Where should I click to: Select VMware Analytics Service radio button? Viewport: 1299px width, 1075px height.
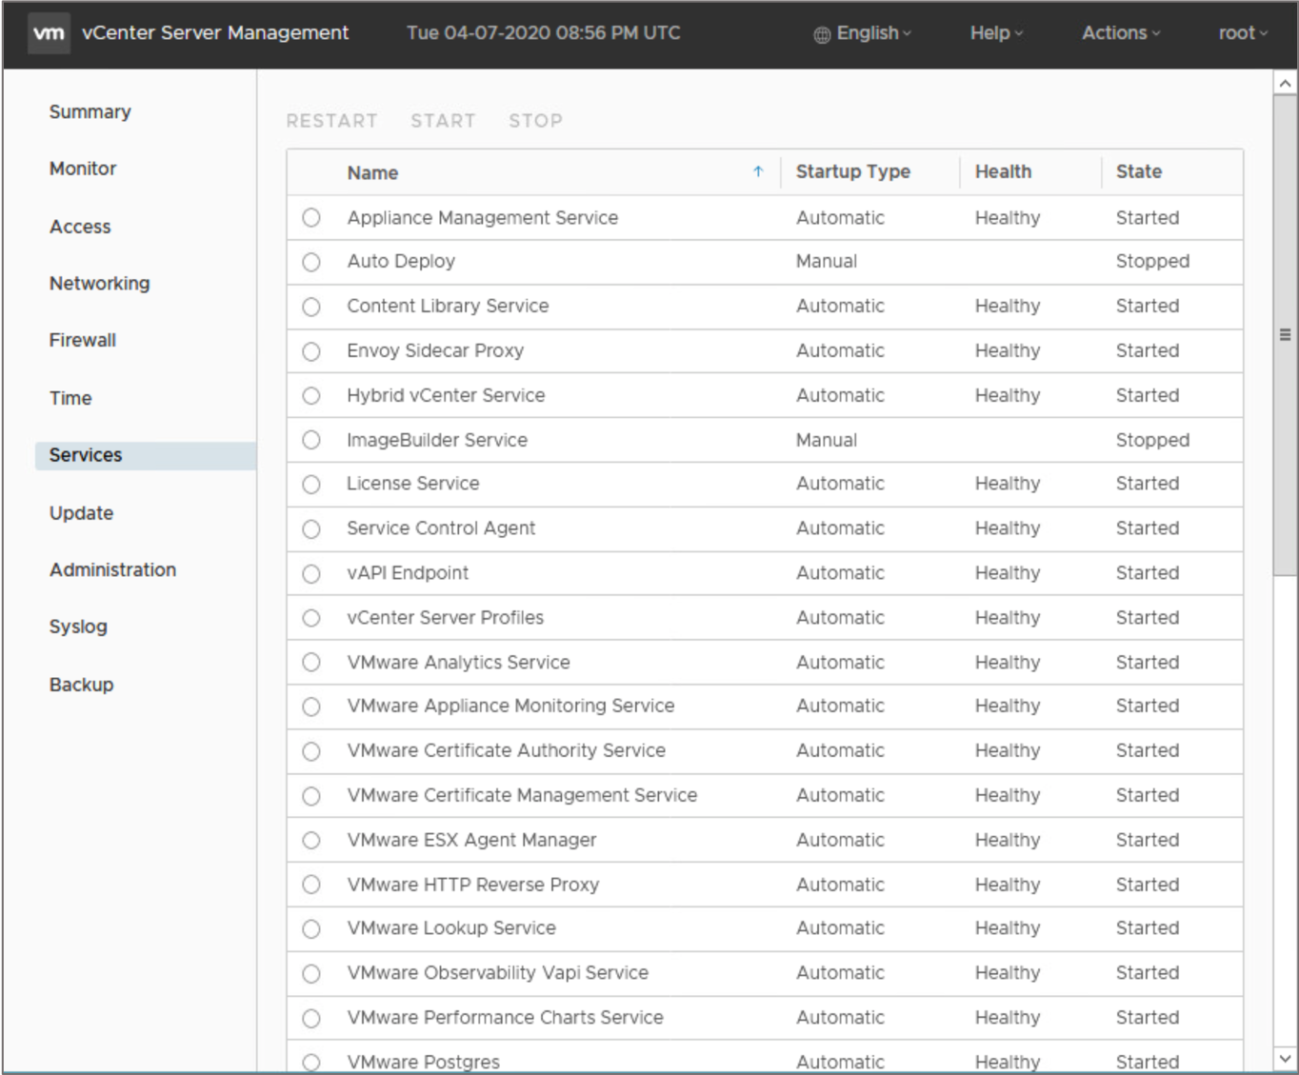pyautogui.click(x=311, y=662)
